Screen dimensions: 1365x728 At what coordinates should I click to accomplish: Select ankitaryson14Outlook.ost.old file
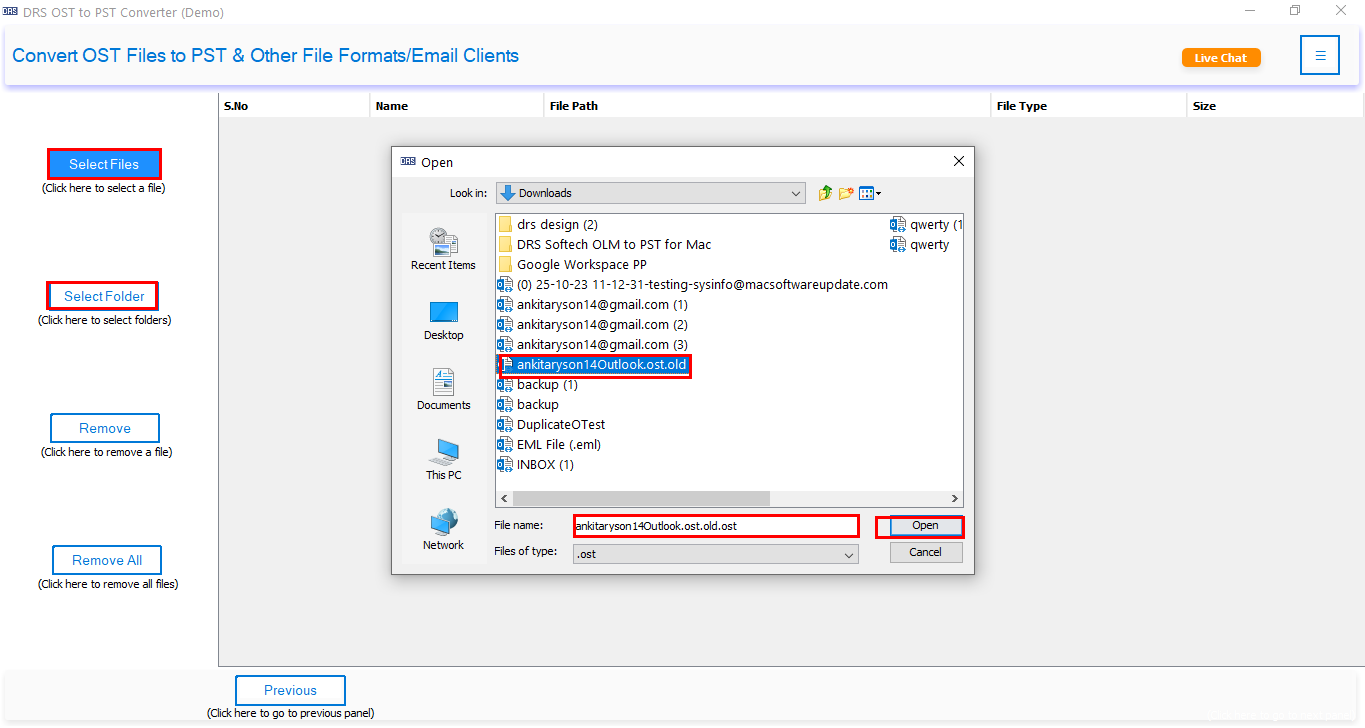click(x=594, y=365)
